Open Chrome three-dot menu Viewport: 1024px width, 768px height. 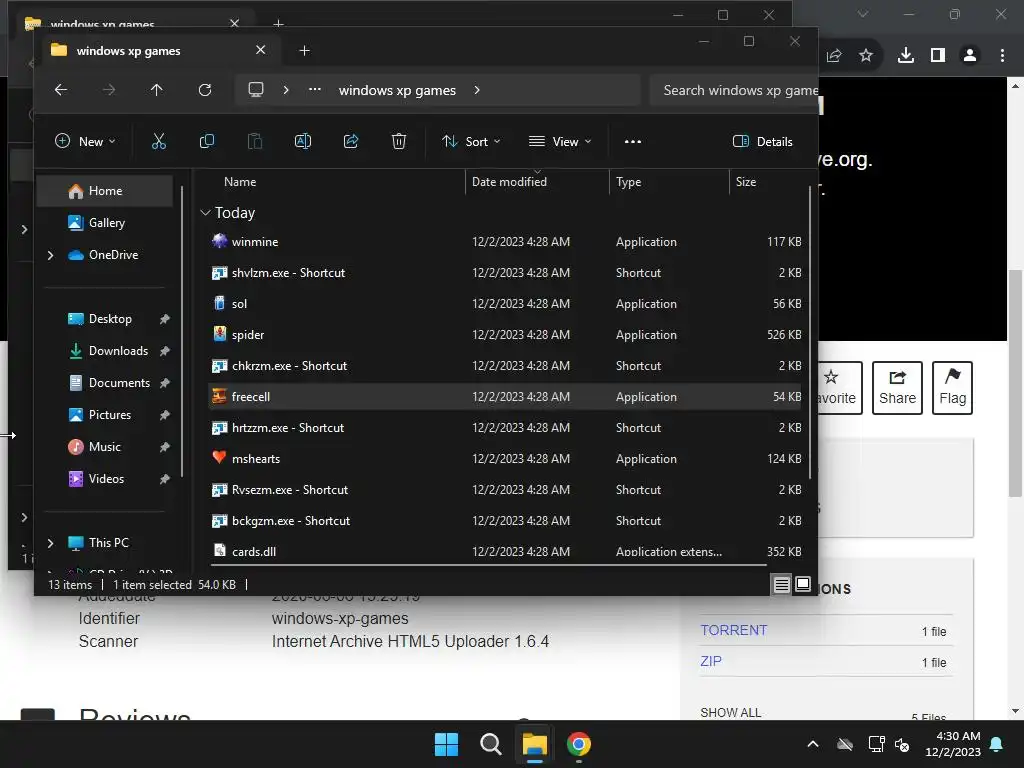coord(1002,56)
